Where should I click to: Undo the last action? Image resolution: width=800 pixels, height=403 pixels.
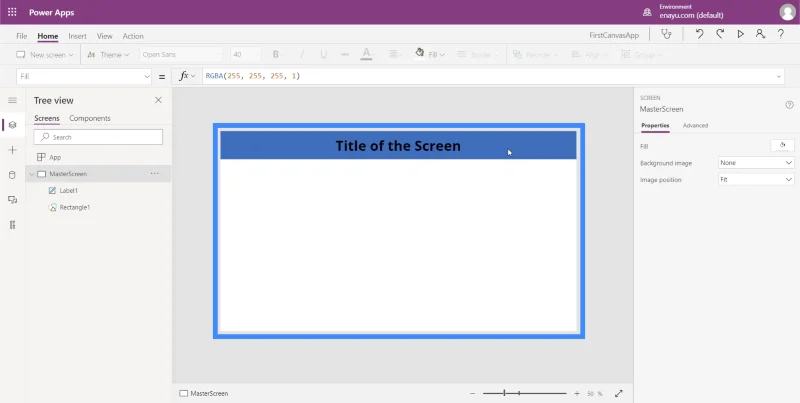coord(699,34)
